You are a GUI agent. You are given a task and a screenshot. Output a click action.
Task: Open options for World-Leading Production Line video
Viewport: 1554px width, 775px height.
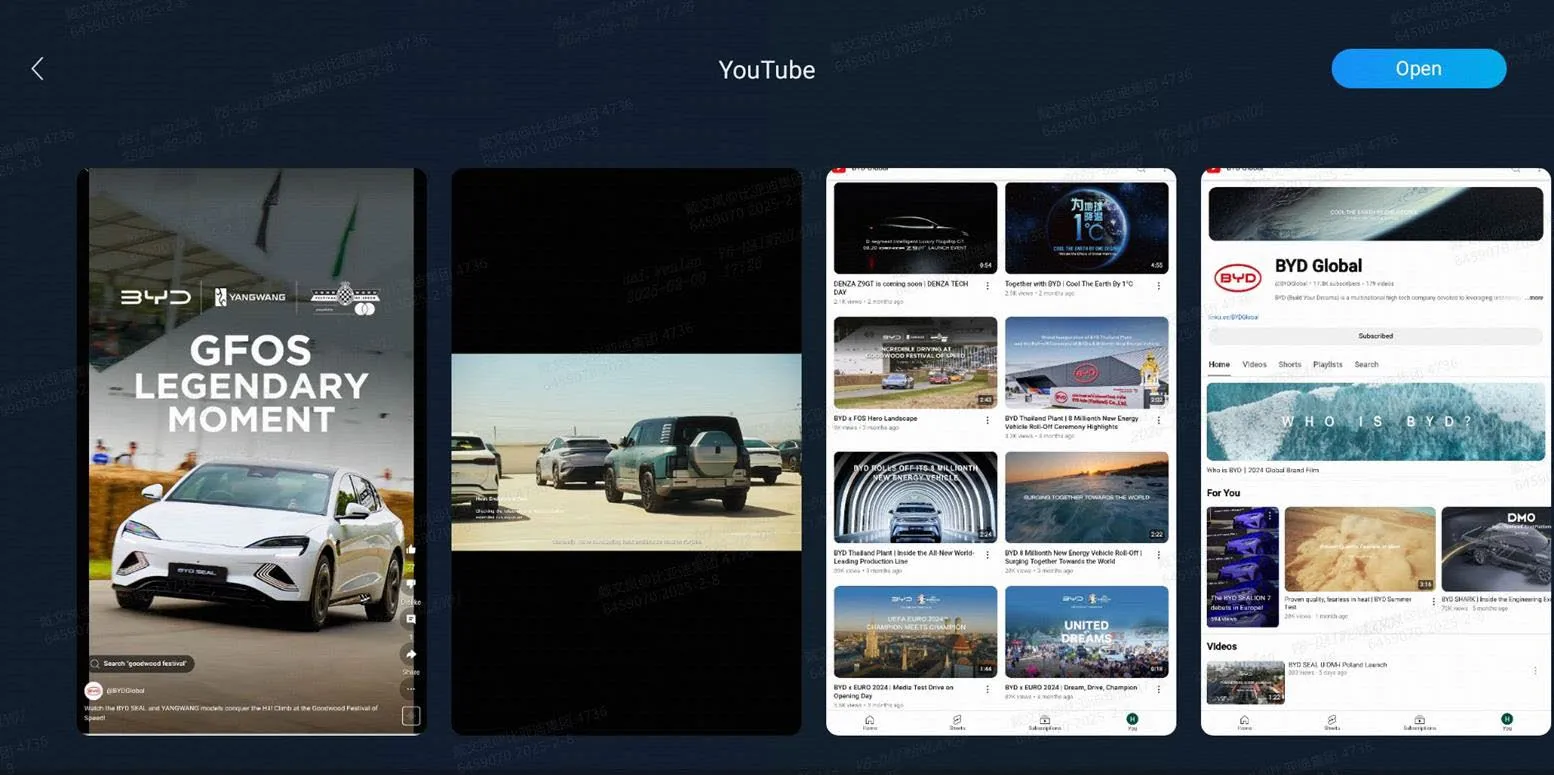tap(987, 555)
